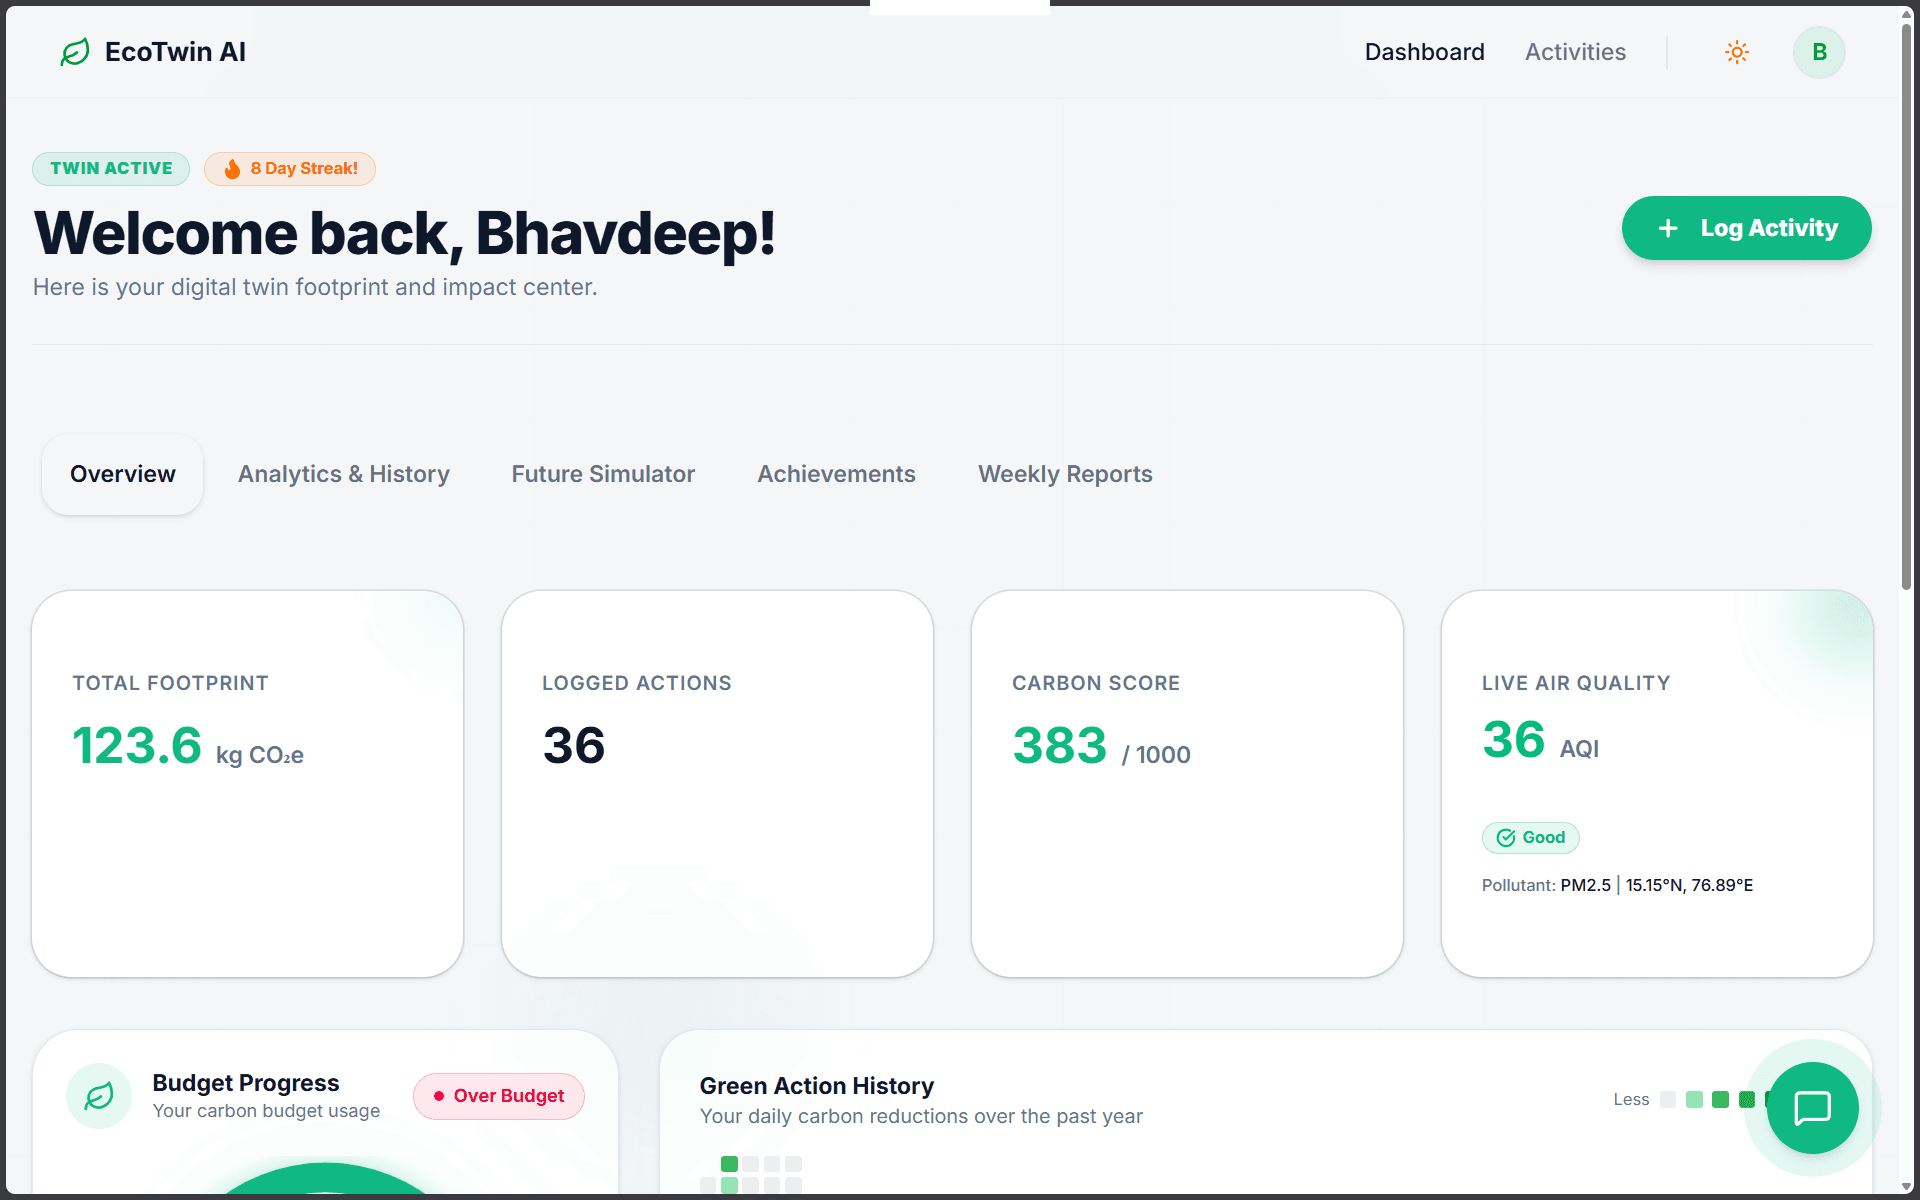Switch to Analytics & History tab
The width and height of the screenshot is (1920, 1200).
click(344, 474)
